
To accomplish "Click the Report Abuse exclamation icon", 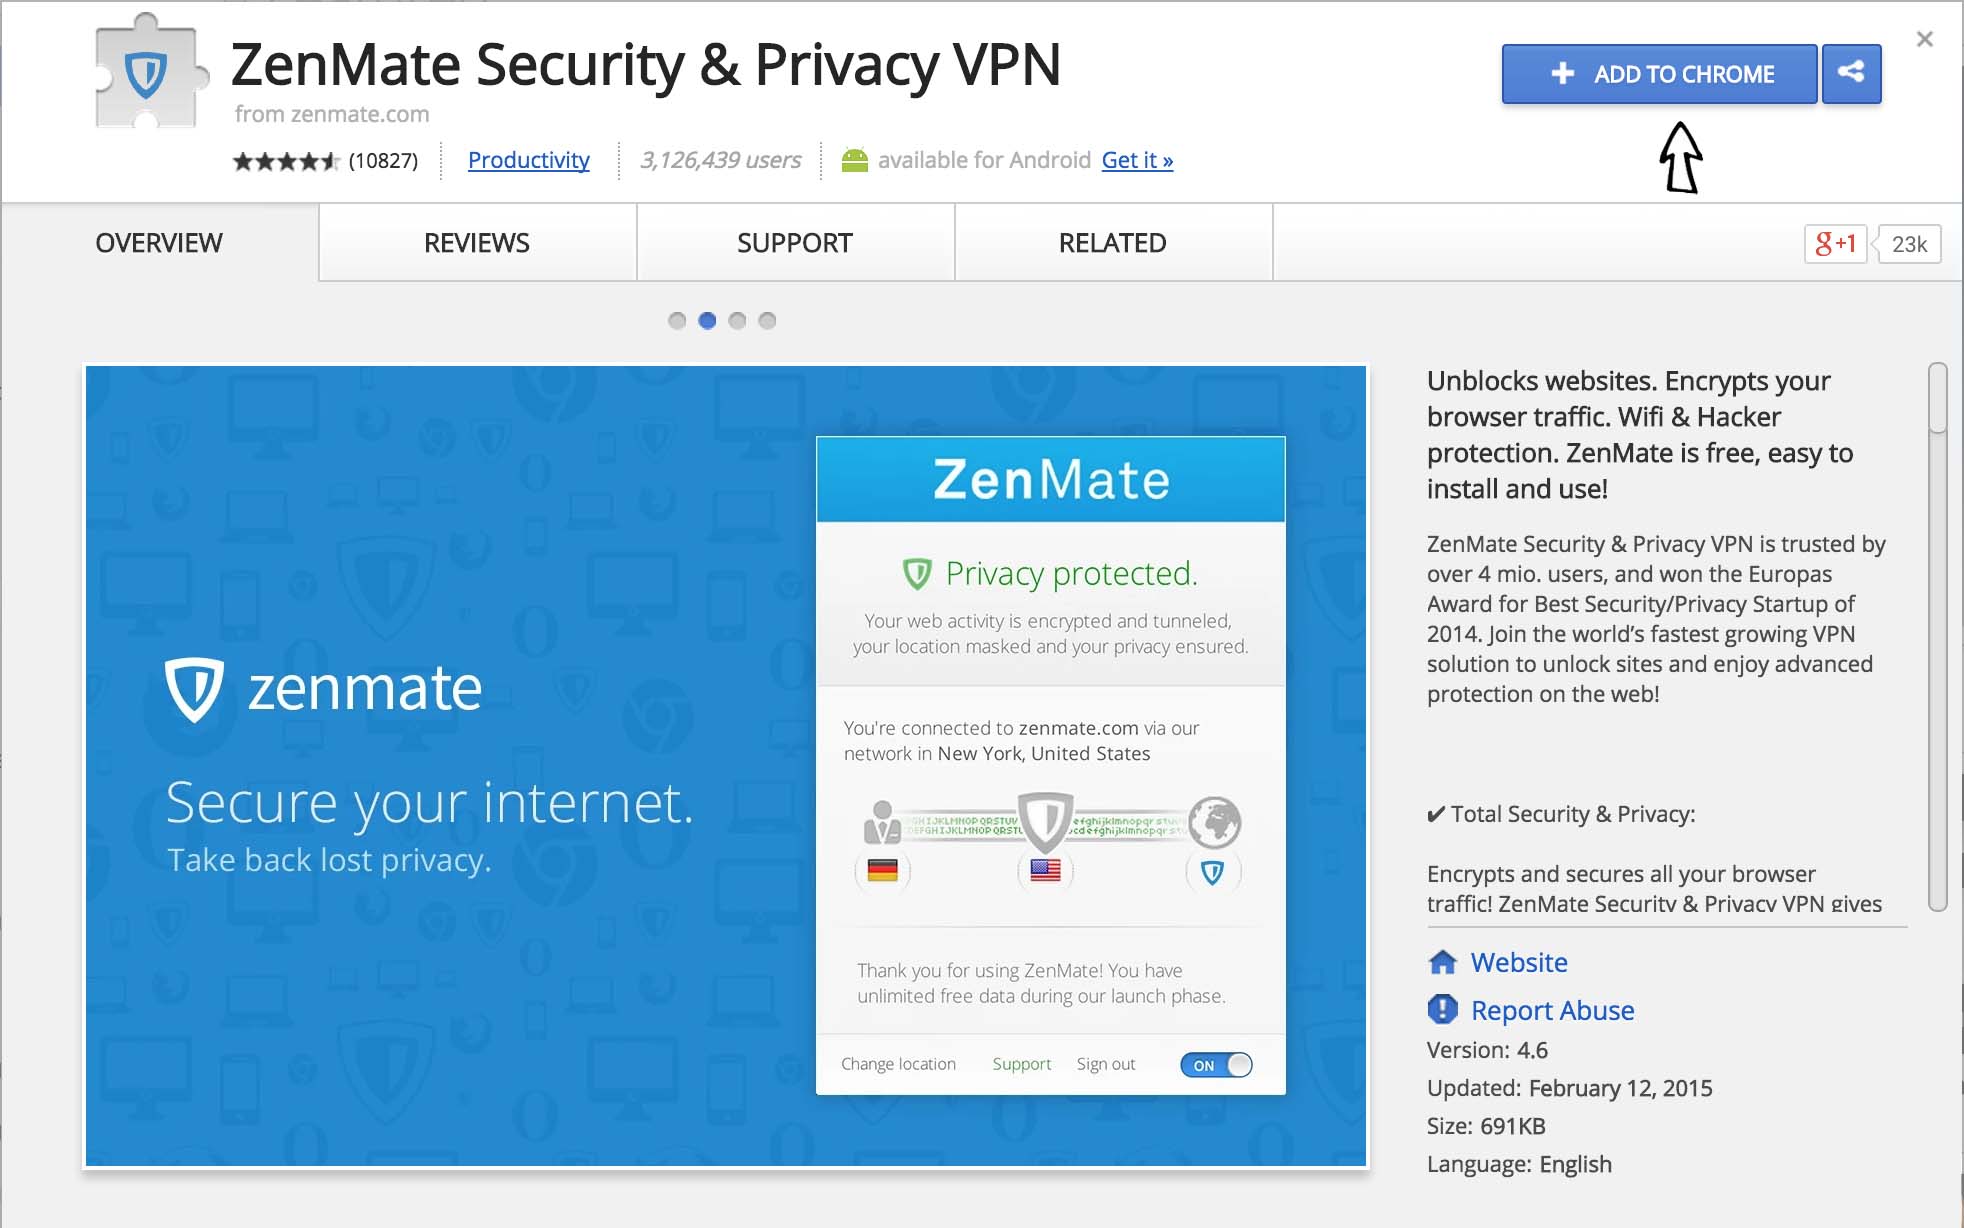I will (x=1442, y=1009).
